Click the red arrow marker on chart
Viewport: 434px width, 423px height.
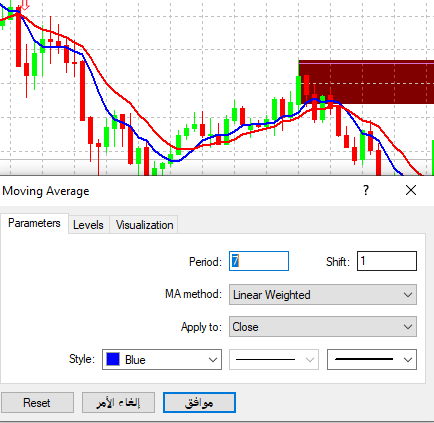point(25,5)
